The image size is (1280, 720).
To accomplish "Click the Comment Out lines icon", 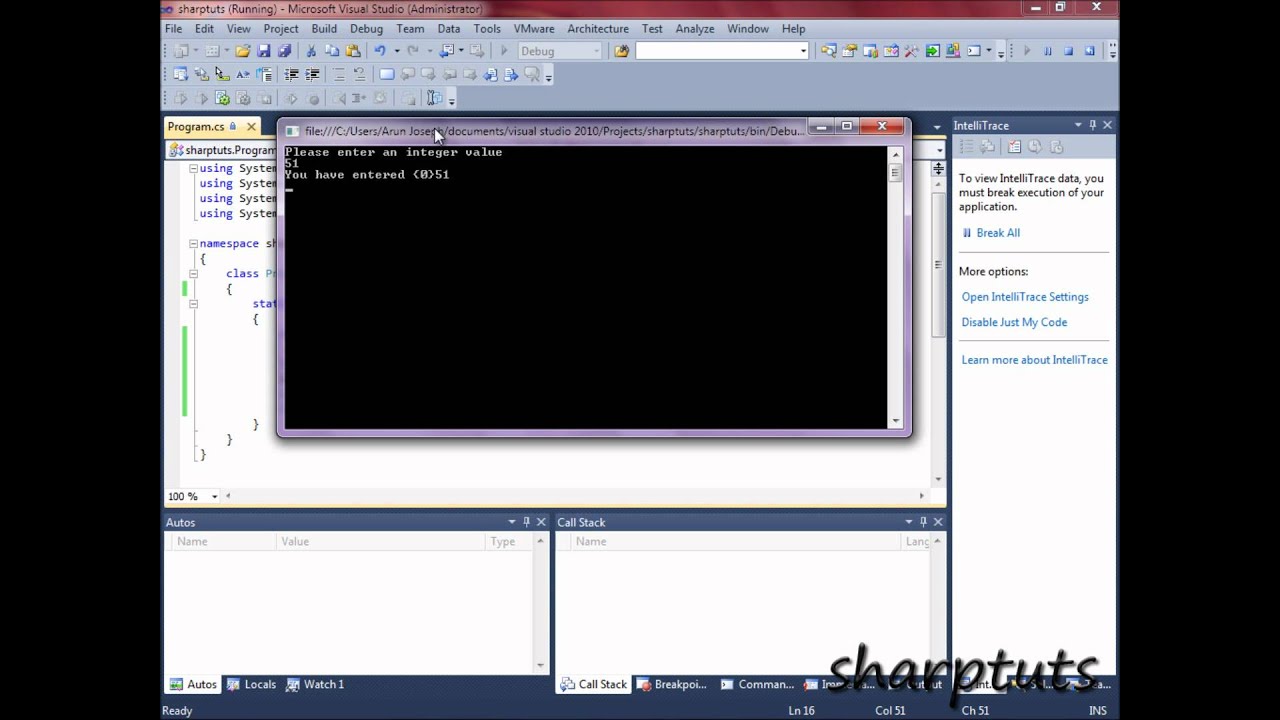I will [338, 75].
